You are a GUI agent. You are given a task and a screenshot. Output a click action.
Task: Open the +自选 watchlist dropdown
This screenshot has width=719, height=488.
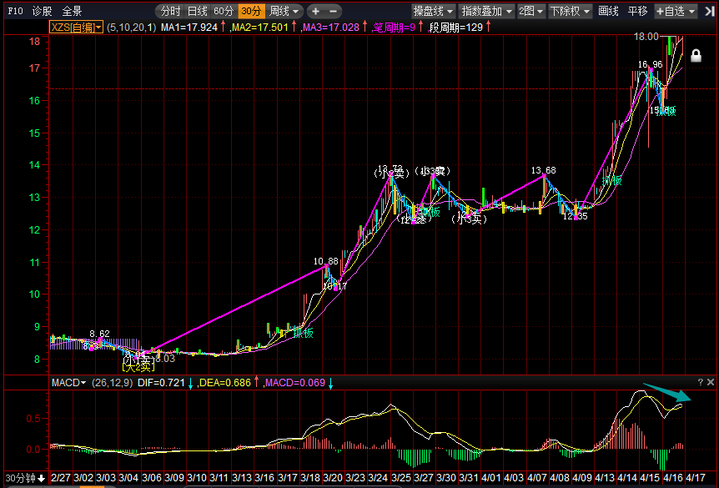(x=676, y=11)
